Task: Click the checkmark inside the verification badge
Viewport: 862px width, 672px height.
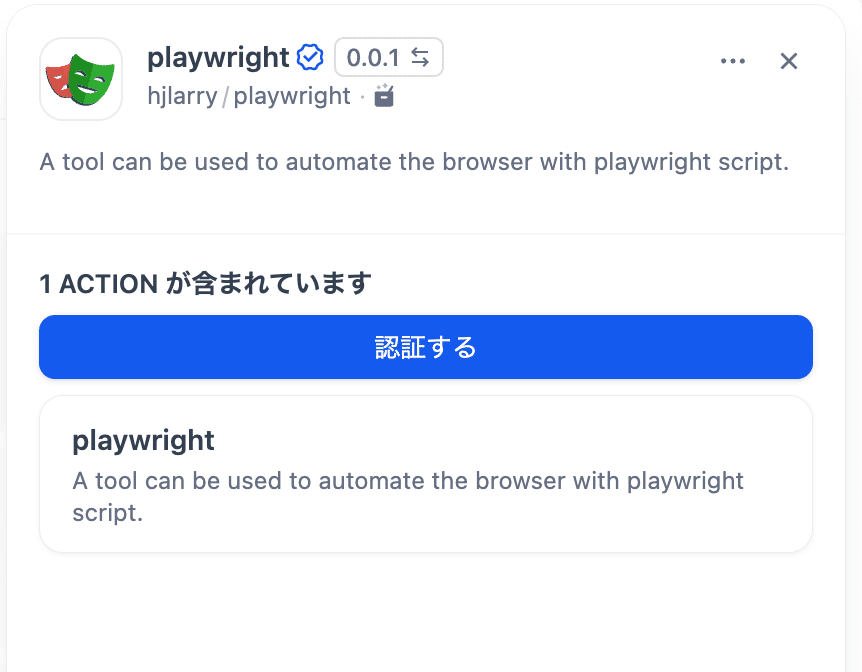Action: point(310,57)
